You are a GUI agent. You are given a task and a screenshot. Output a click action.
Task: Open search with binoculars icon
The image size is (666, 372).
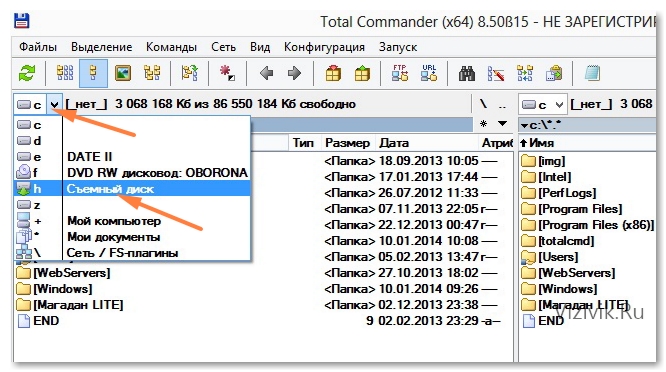[467, 73]
